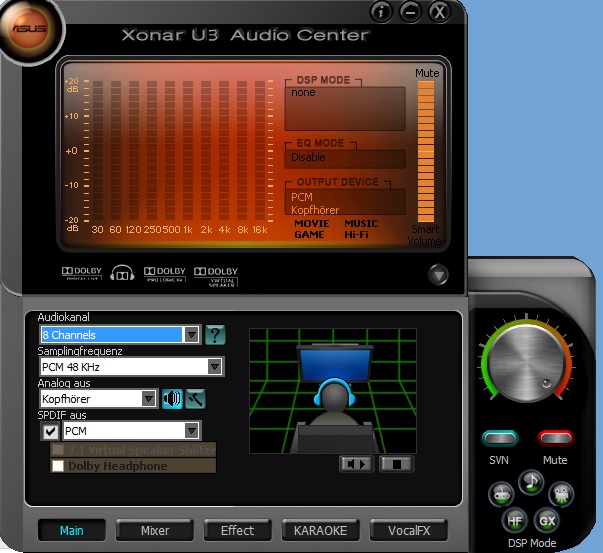Collapse the panel with round arrow button
Screen dimensions: 603x553
pyautogui.click(x=438, y=275)
